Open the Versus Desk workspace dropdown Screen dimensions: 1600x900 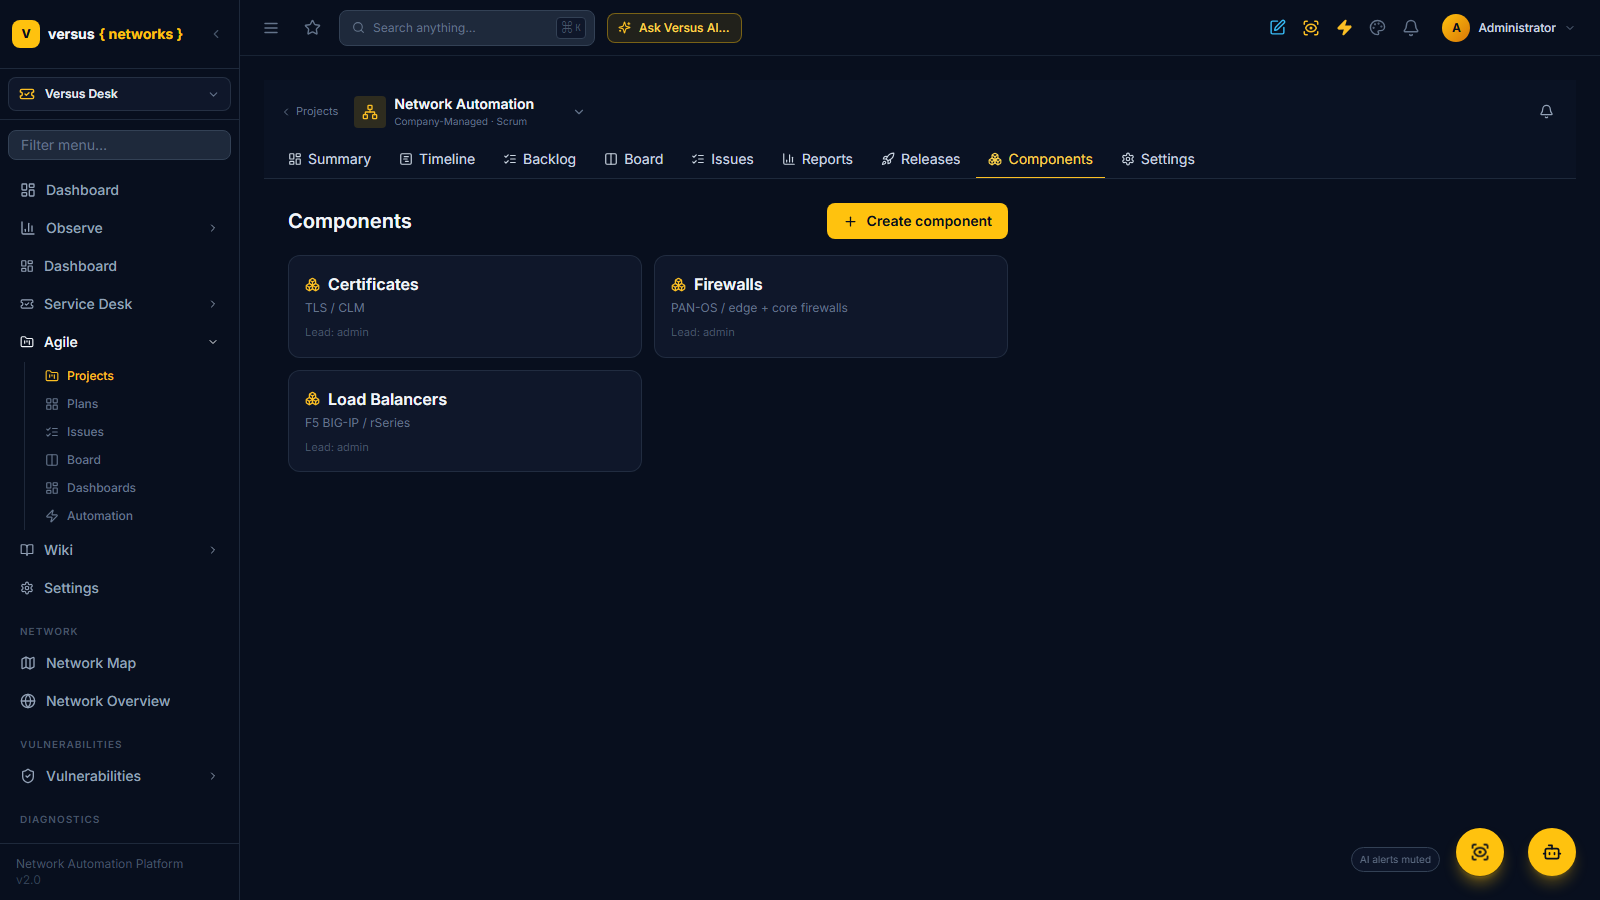coord(120,94)
